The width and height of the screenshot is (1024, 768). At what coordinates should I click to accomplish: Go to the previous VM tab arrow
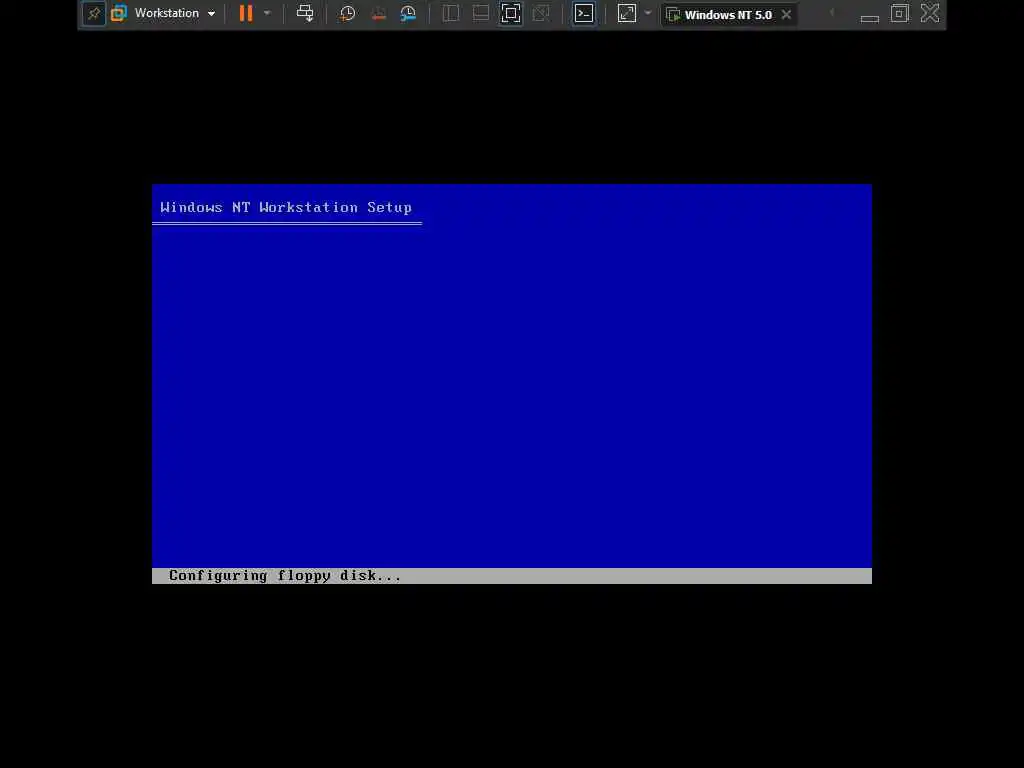(832, 13)
